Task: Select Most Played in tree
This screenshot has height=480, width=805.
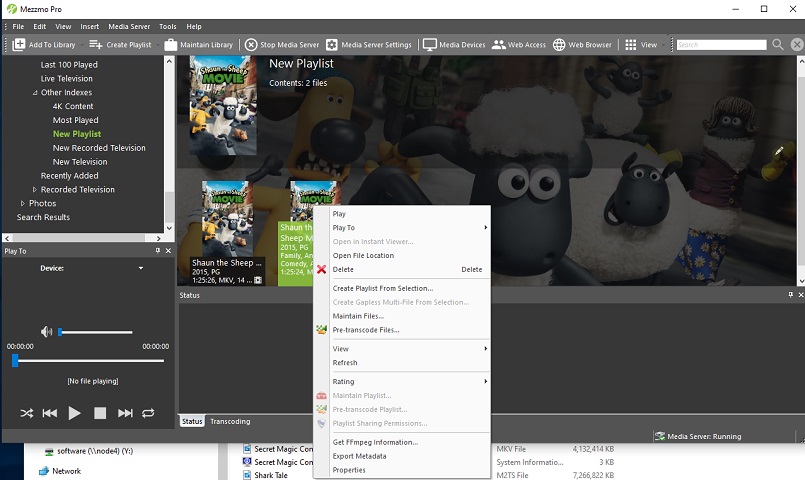Action: point(75,120)
